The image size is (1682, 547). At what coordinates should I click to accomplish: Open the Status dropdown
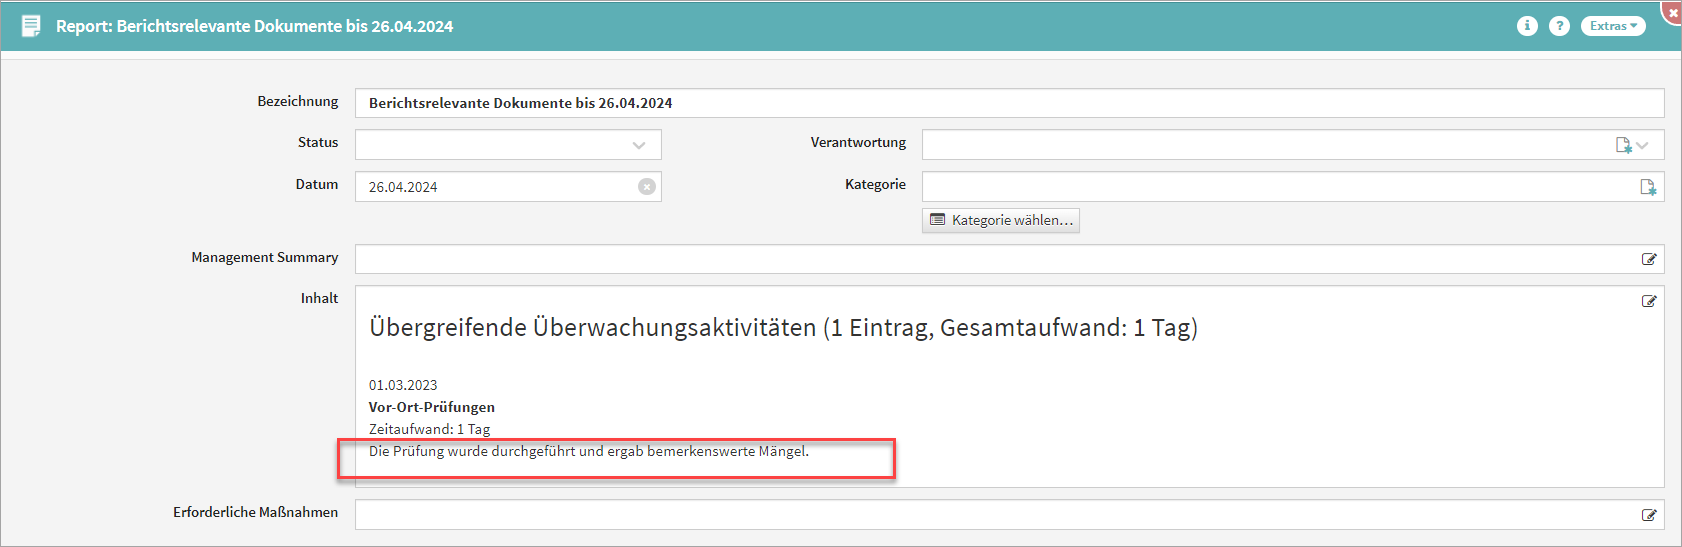[508, 145]
